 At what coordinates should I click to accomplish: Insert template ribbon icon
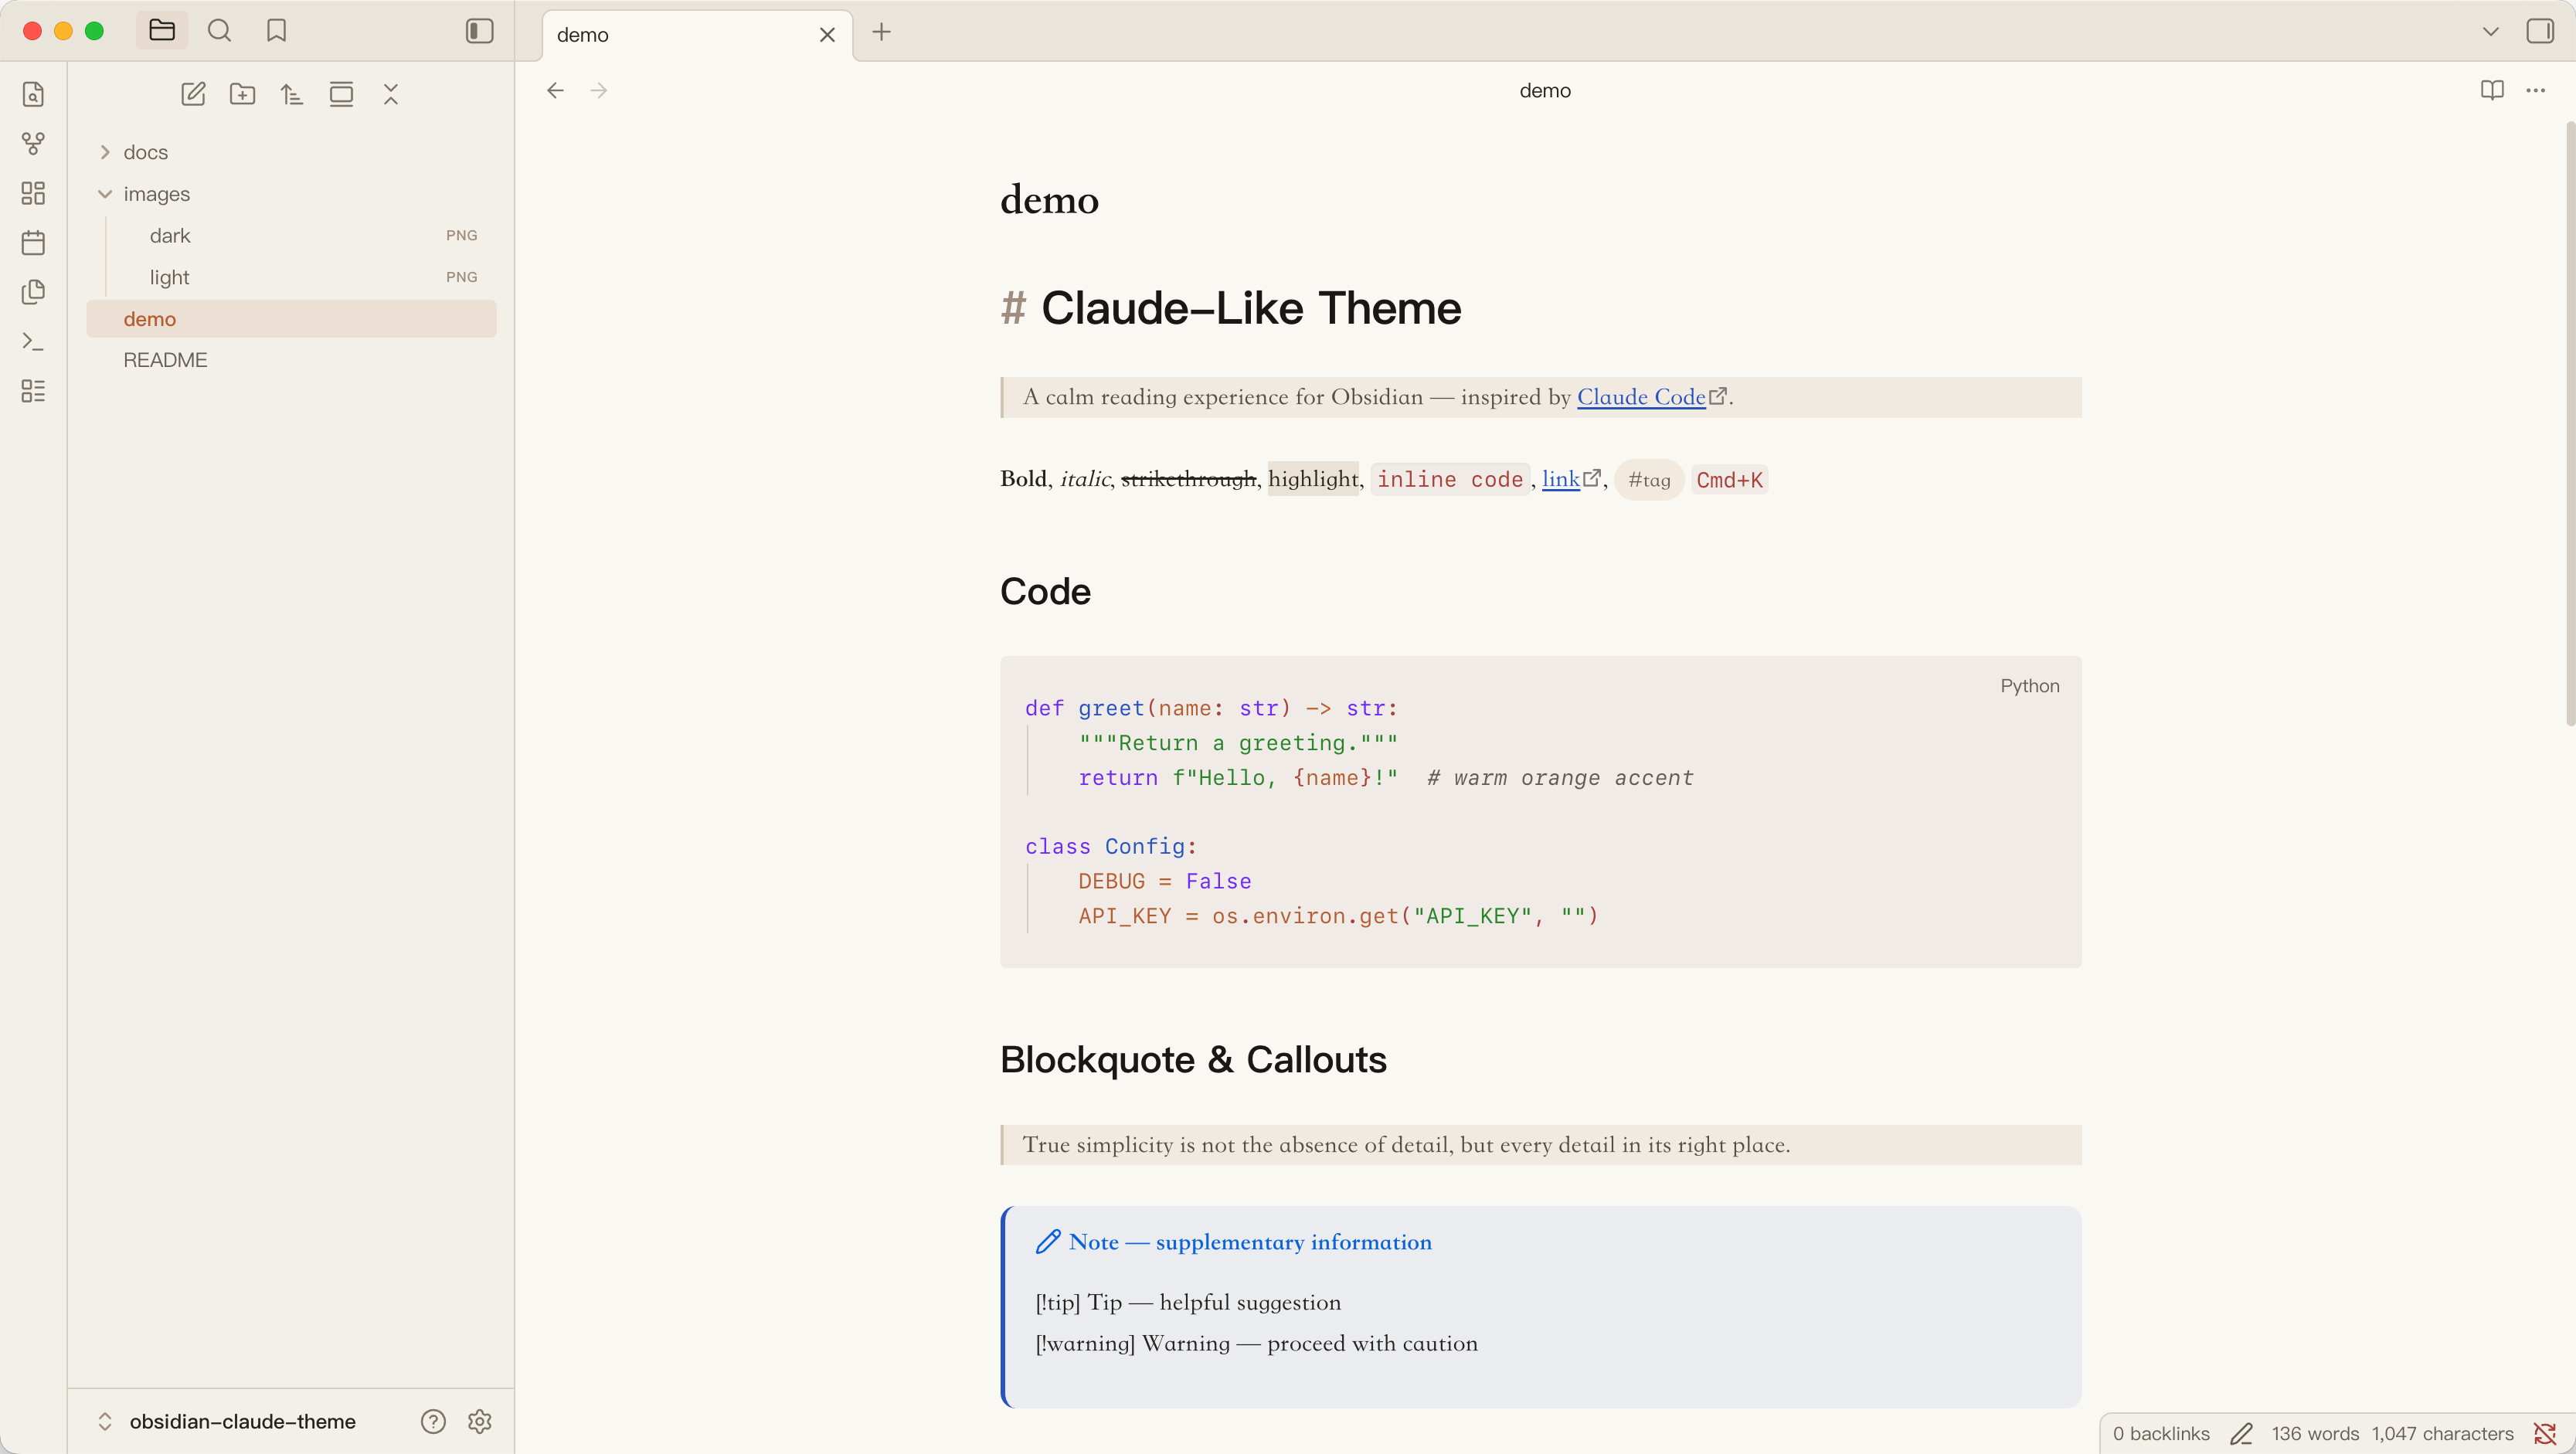click(x=33, y=292)
